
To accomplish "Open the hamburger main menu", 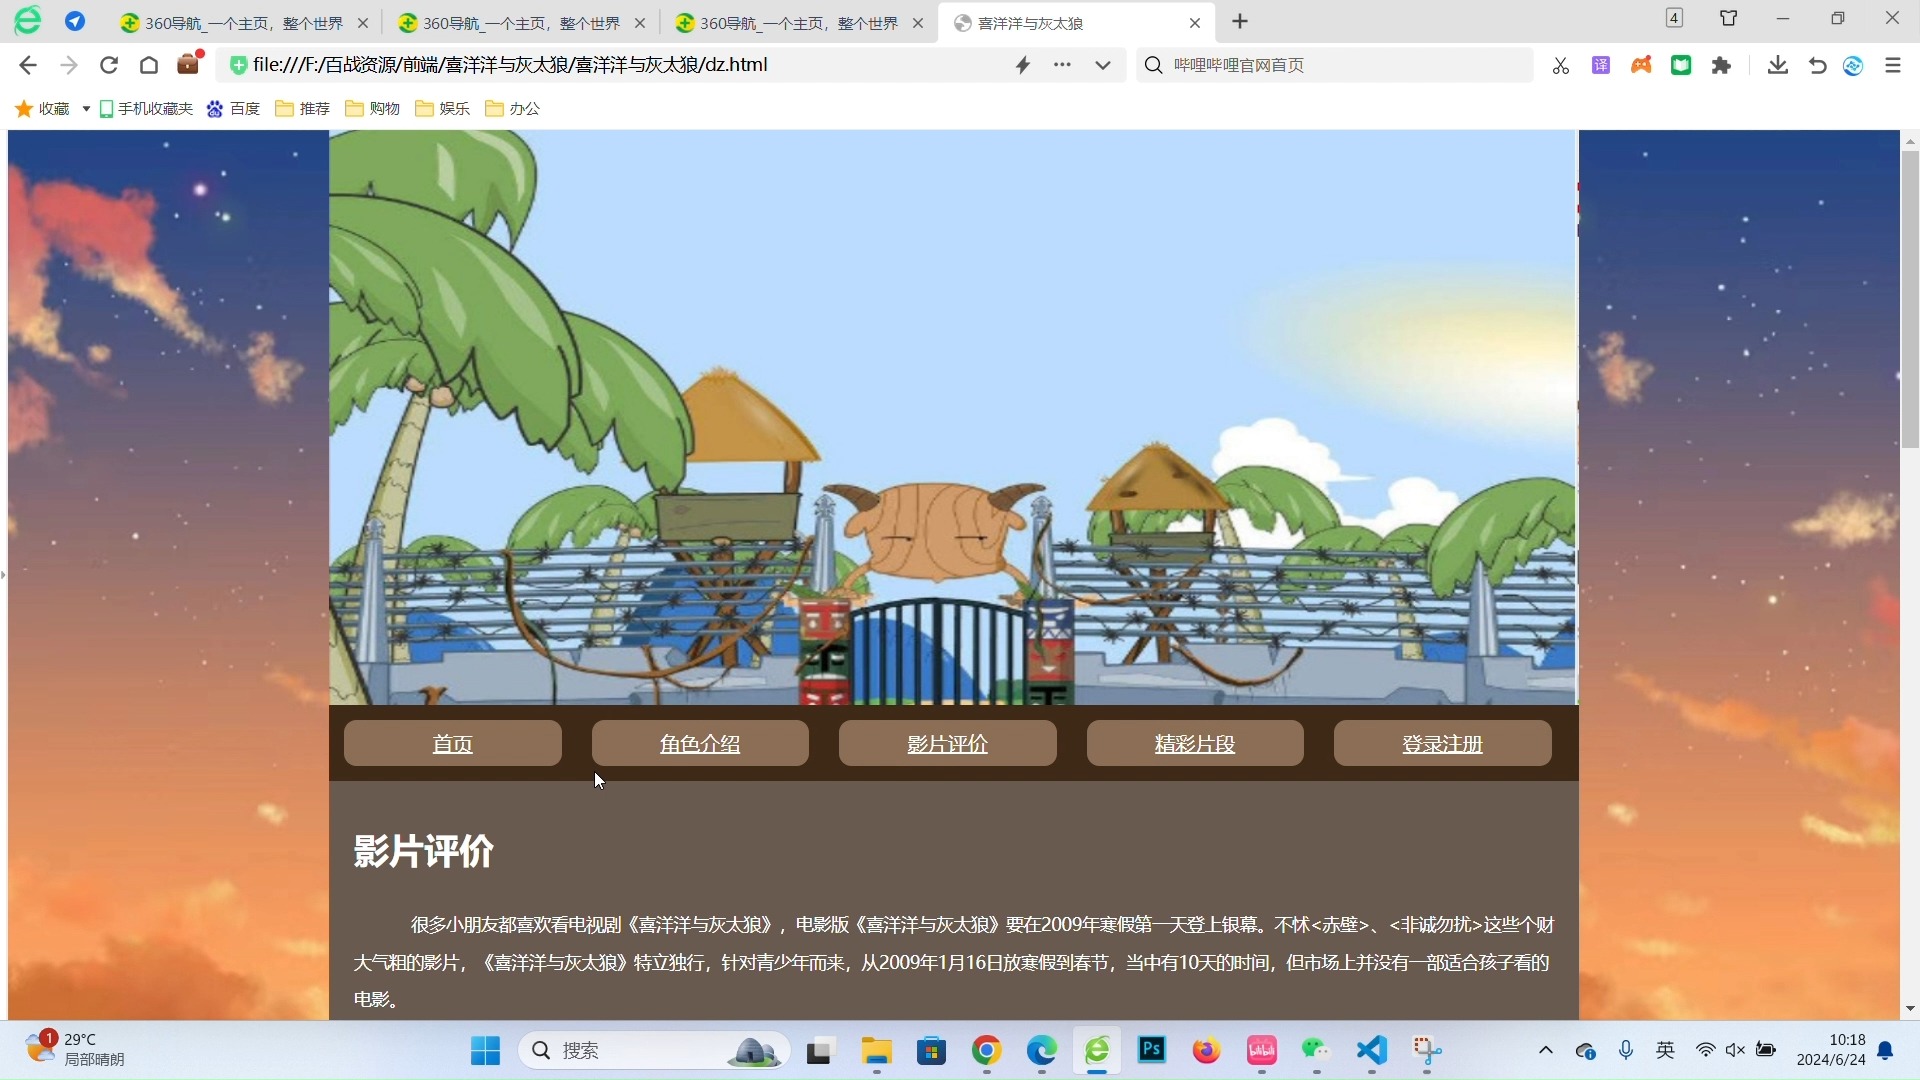I will pyautogui.click(x=1893, y=65).
